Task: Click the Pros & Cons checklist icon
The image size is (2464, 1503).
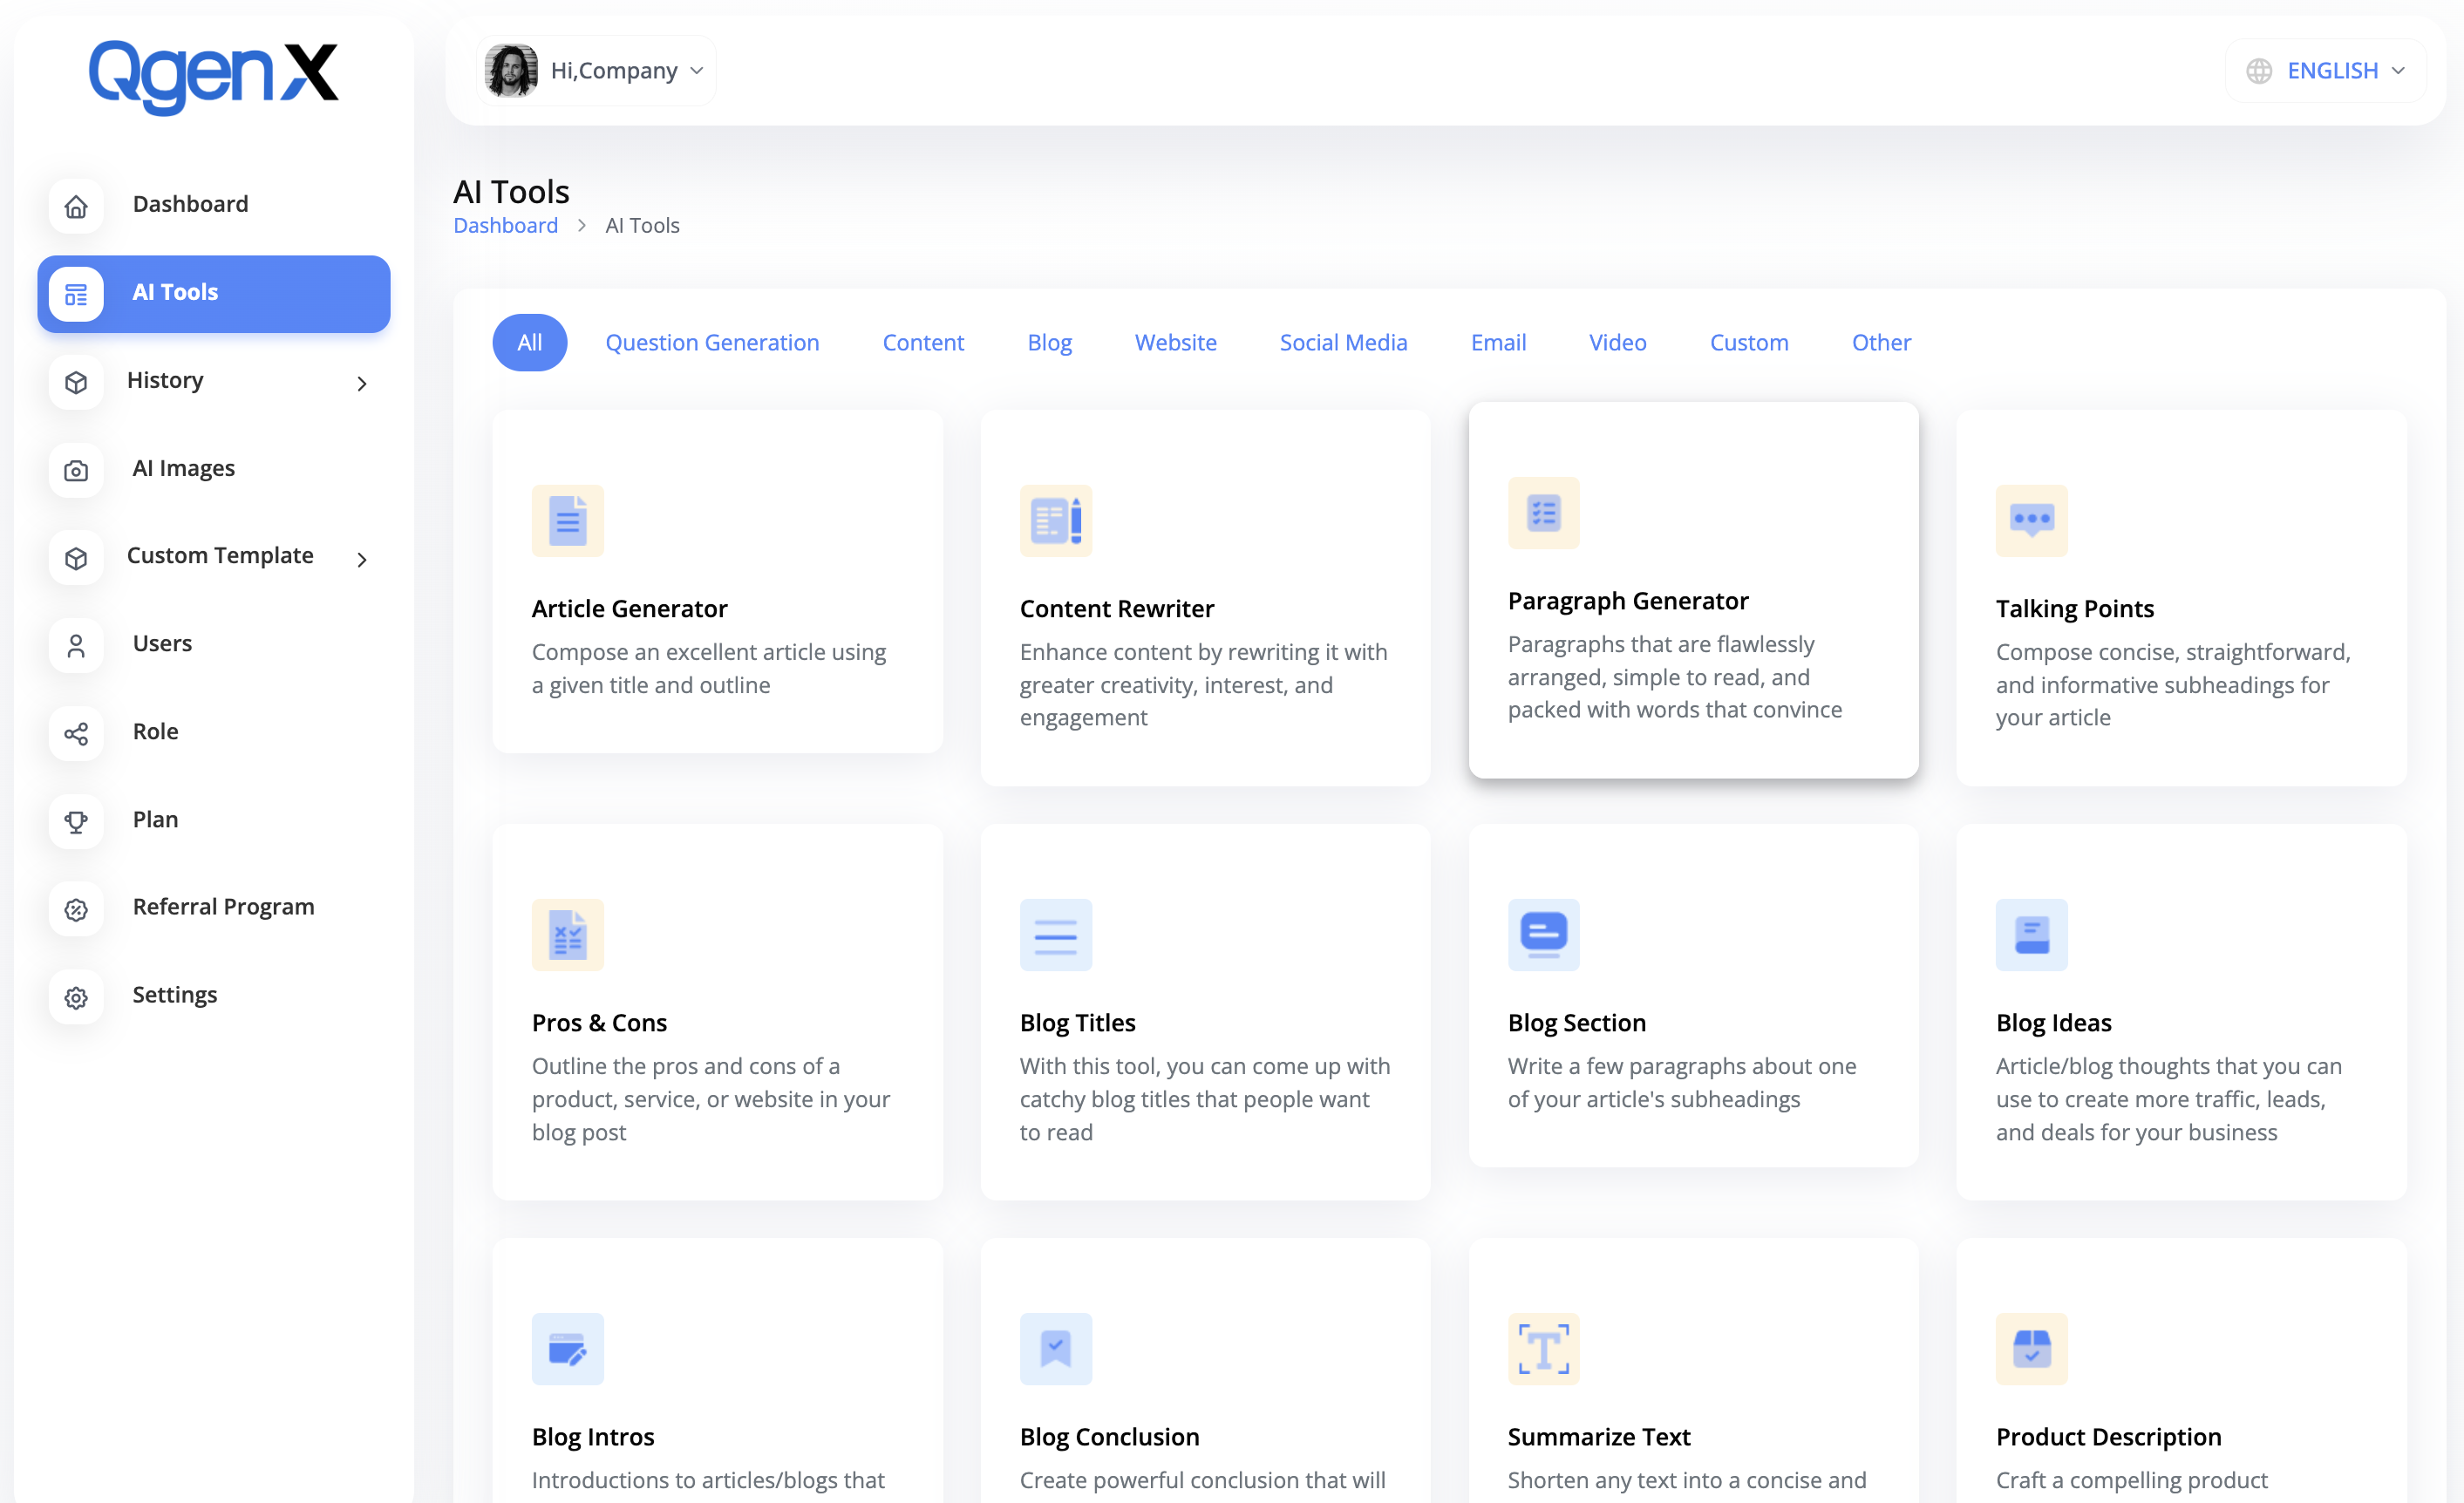Action: coord(567,934)
